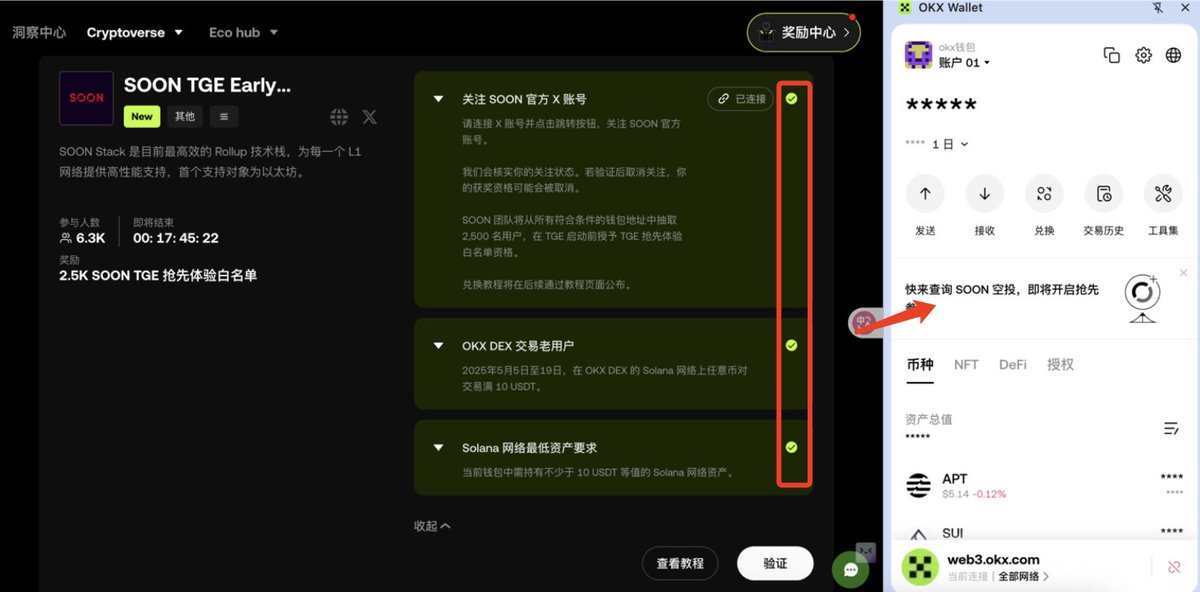Image resolution: width=1200 pixels, height=592 pixels.
Task: Disconnect web3.okx.com via unlink icon
Action: (x=1174, y=567)
